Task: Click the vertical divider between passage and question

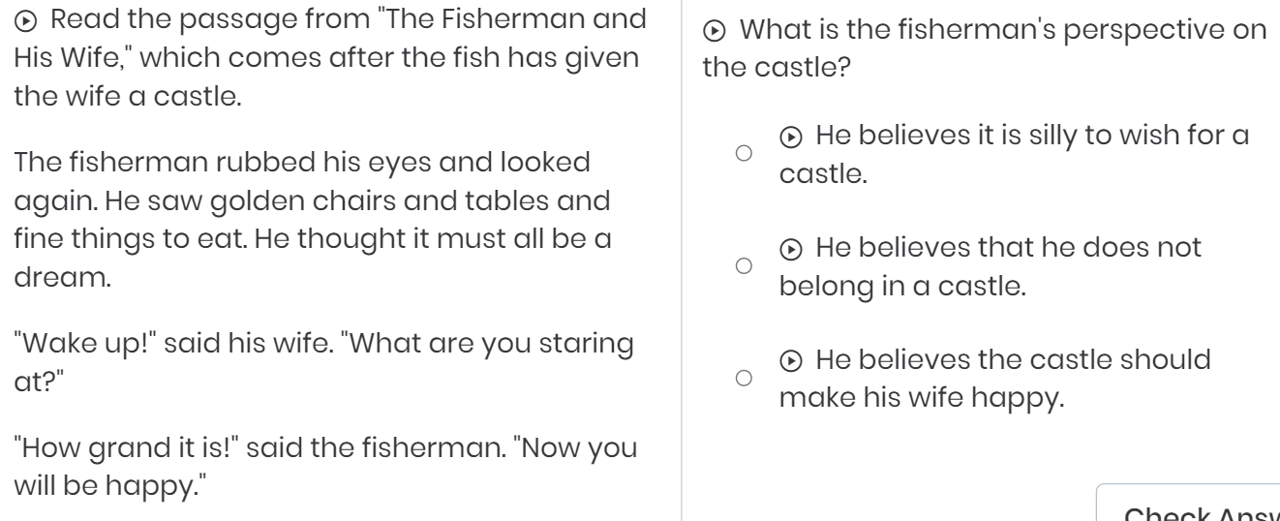Action: 681,260
